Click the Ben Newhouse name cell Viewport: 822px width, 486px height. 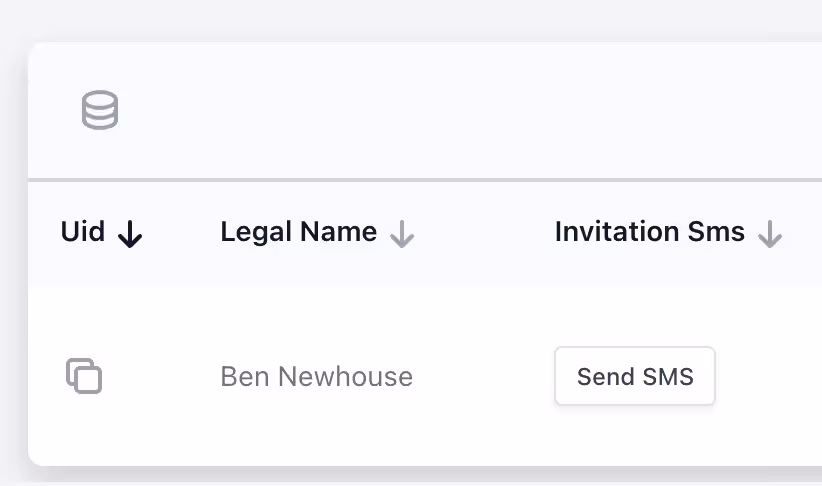(x=317, y=376)
